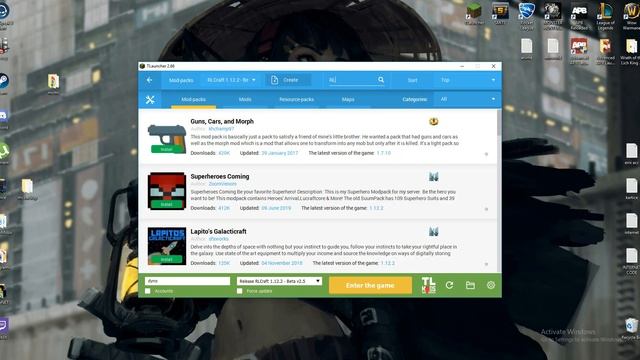Install the Guns, Cars, and Morph pack
The height and width of the screenshot is (360, 640).
pos(167,149)
